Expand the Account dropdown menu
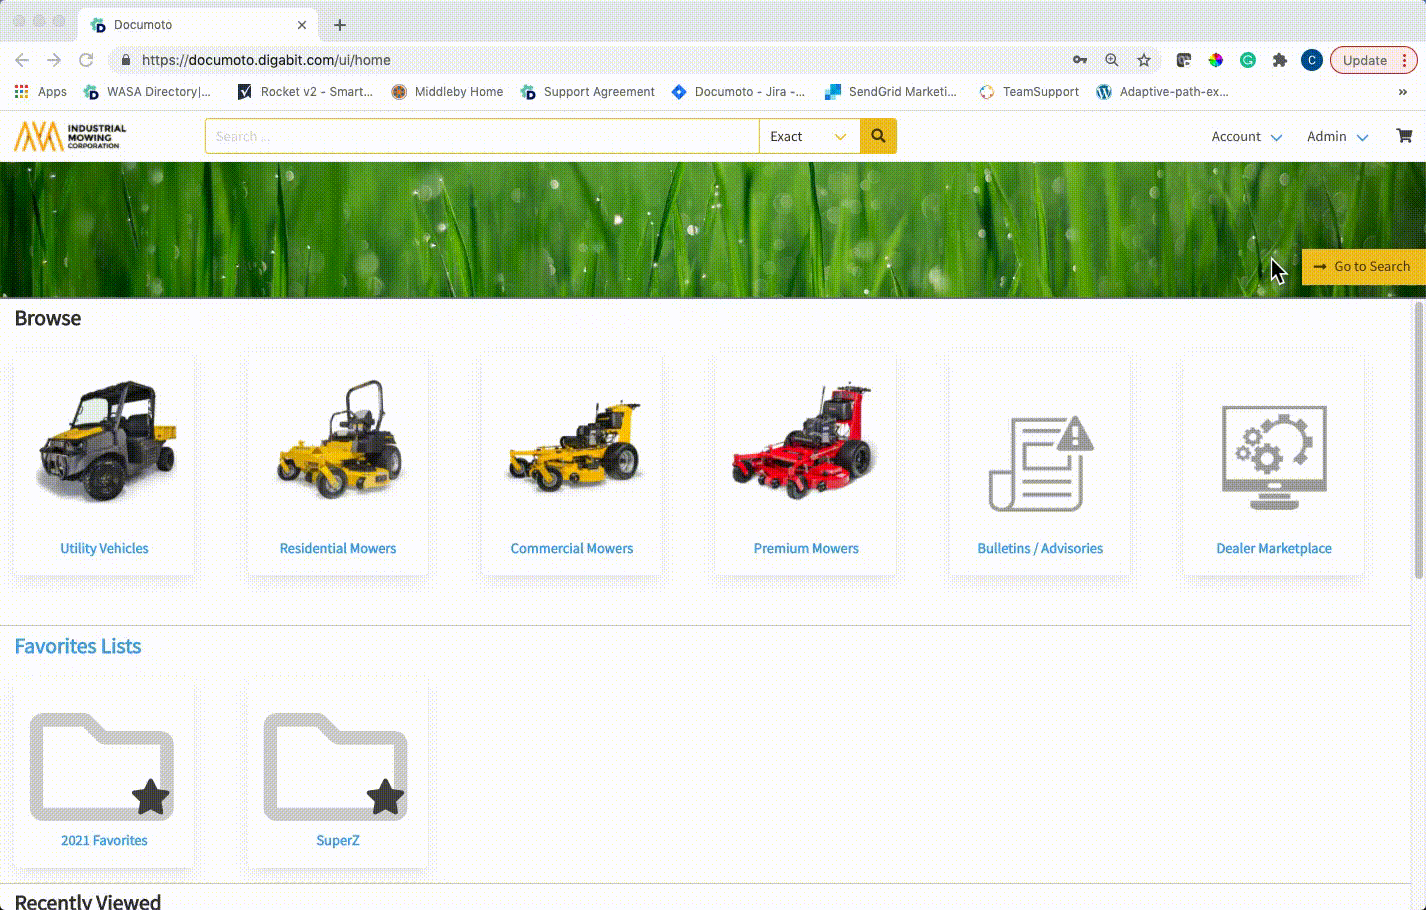The height and width of the screenshot is (910, 1426). 1246,137
